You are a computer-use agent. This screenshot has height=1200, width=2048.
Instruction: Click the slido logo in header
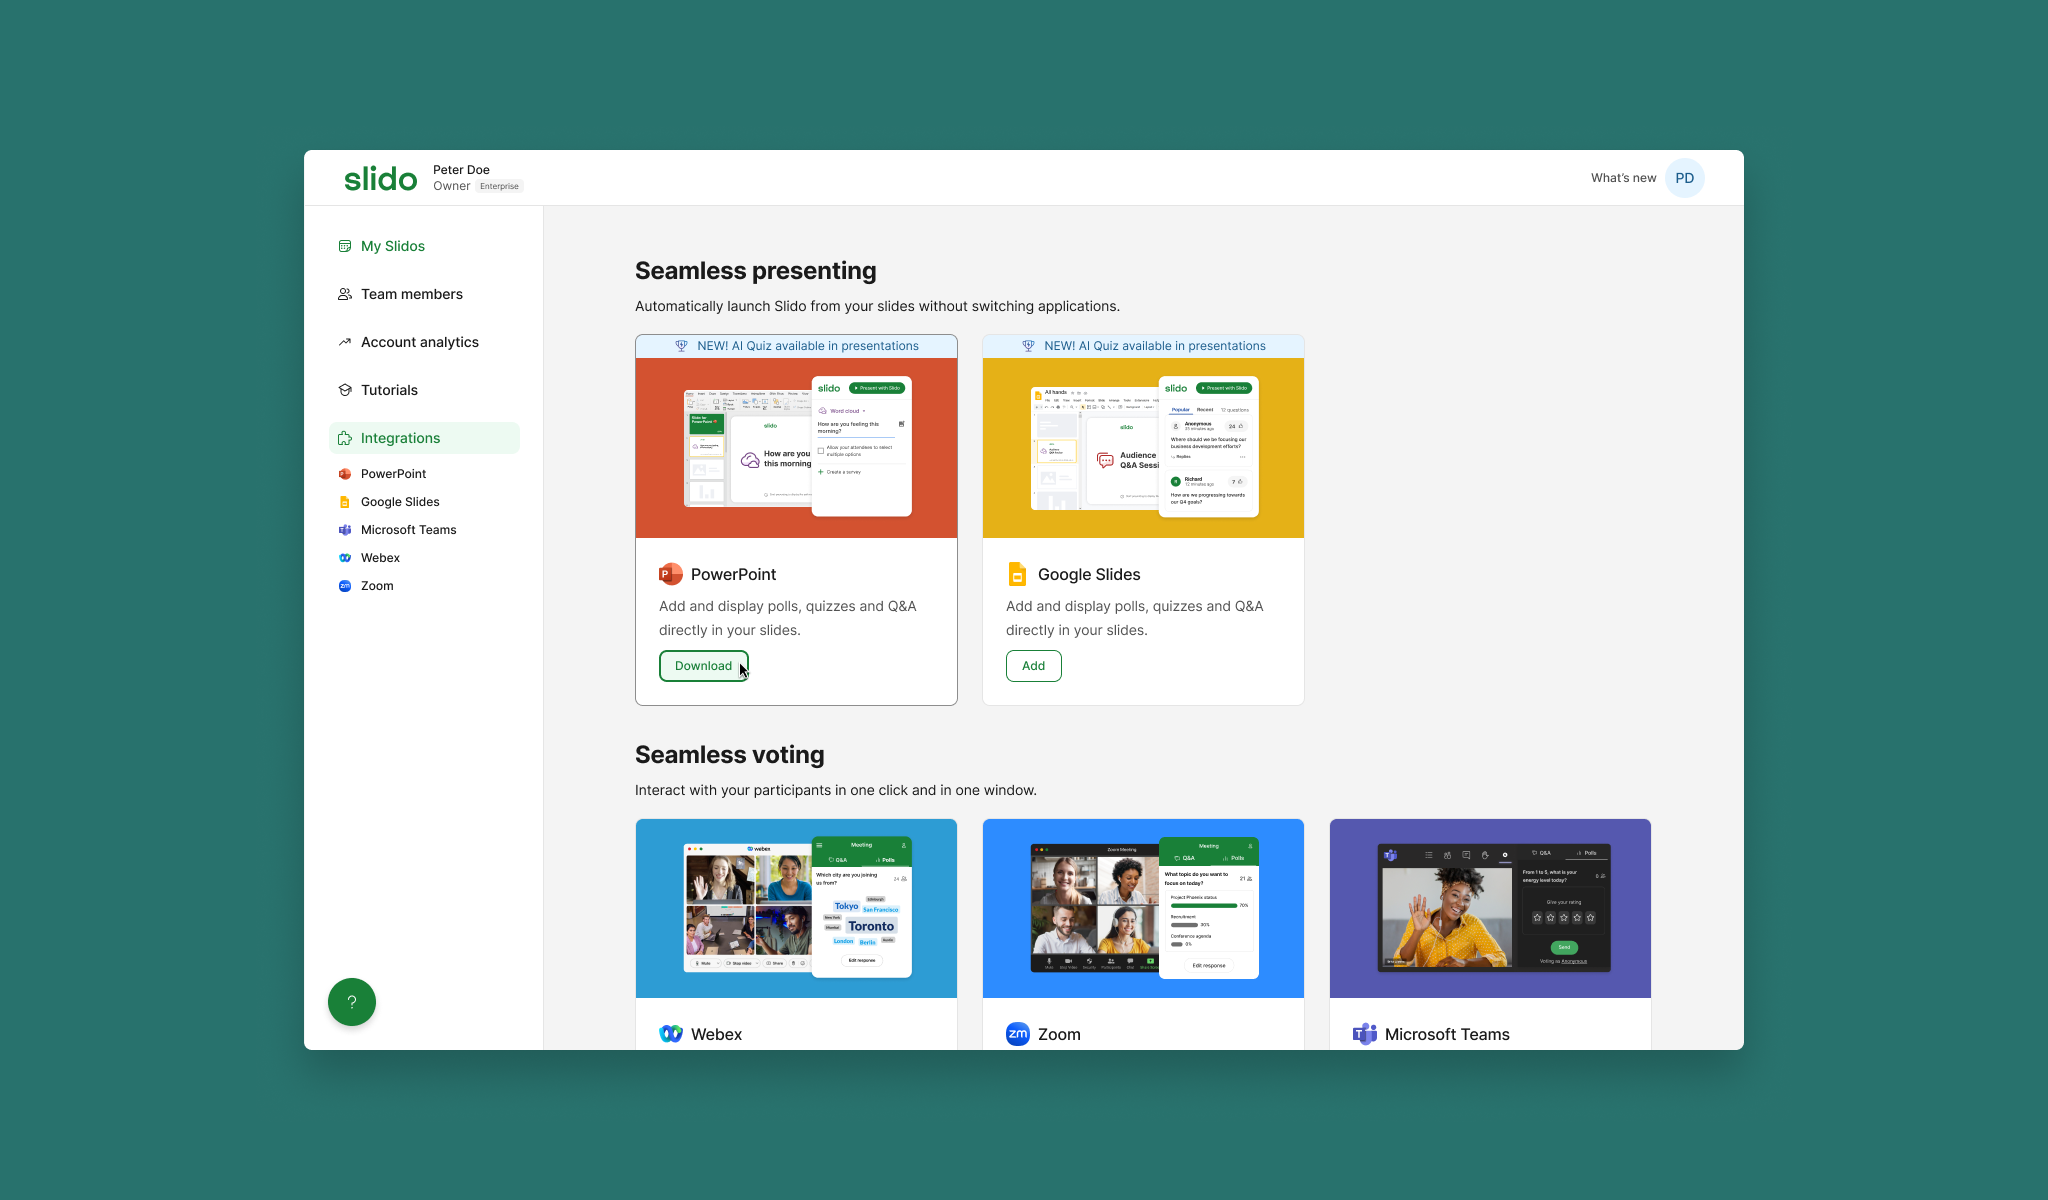(x=380, y=179)
